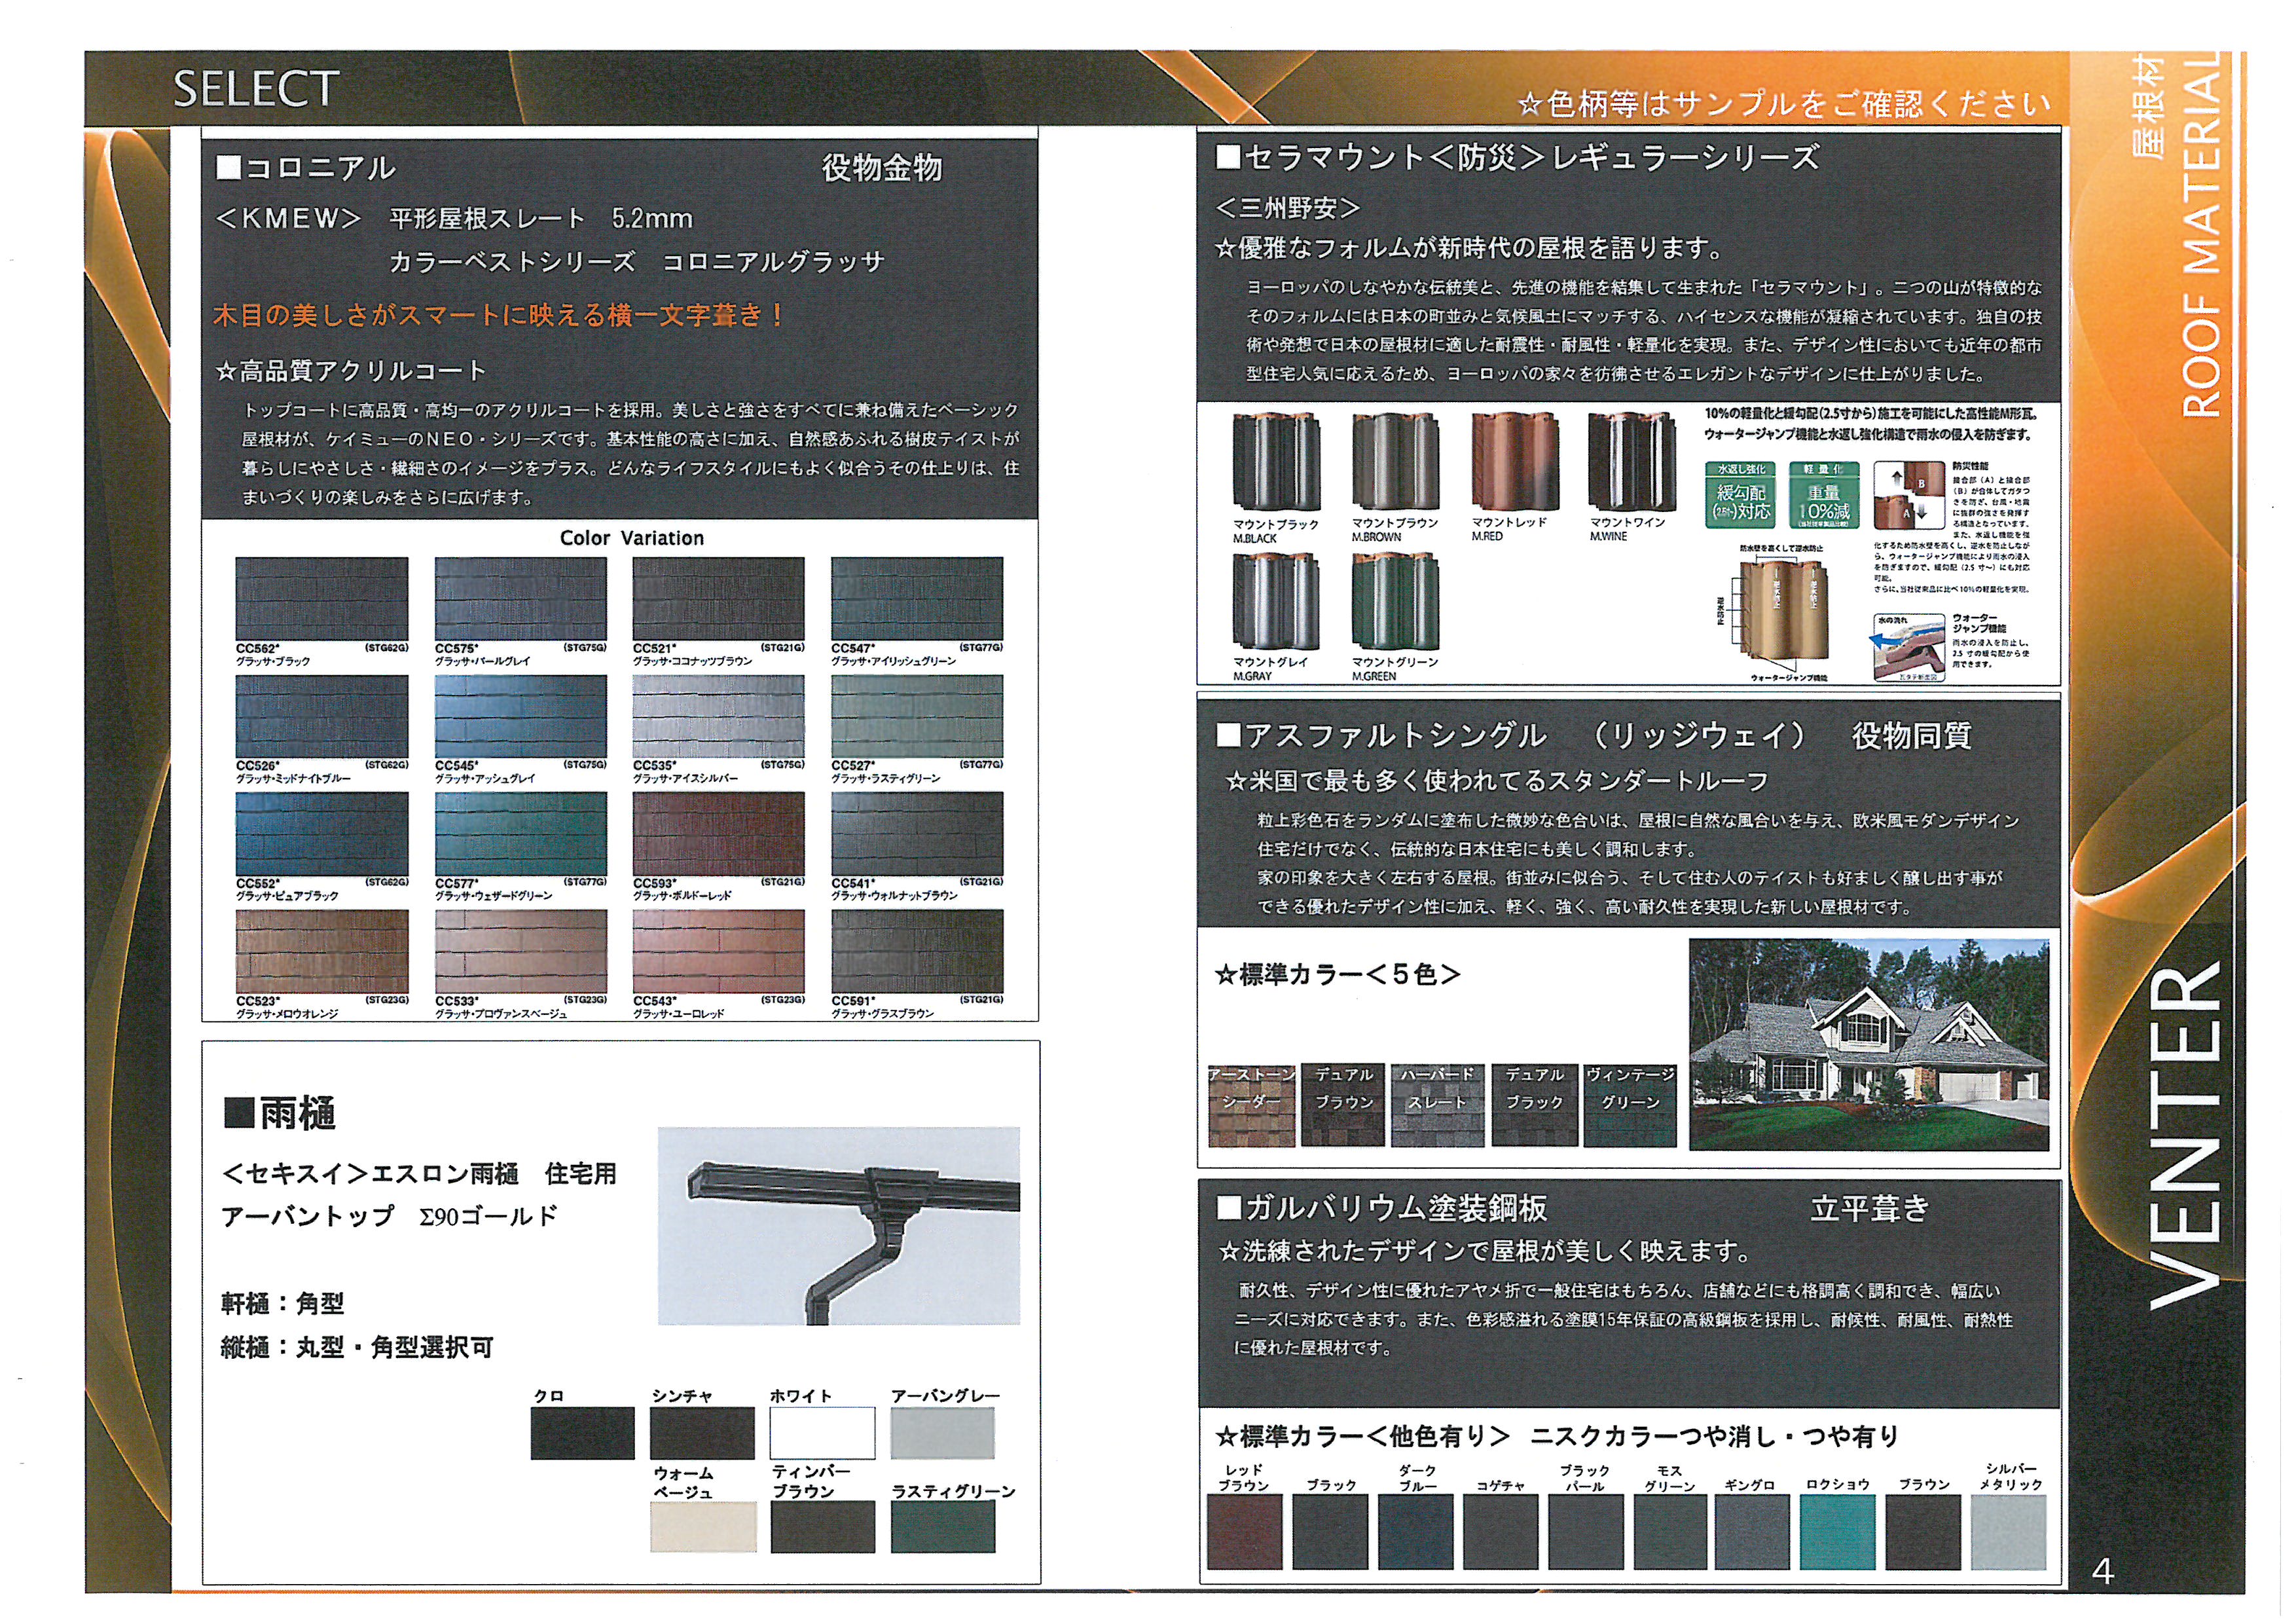The height and width of the screenshot is (1624, 2296).
Task: Pick the CC523 メロウオレンジ swatch
Action: tap(321, 951)
